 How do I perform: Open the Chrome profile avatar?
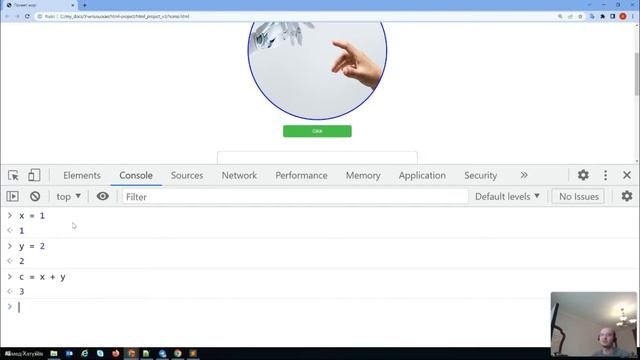[x=623, y=16]
